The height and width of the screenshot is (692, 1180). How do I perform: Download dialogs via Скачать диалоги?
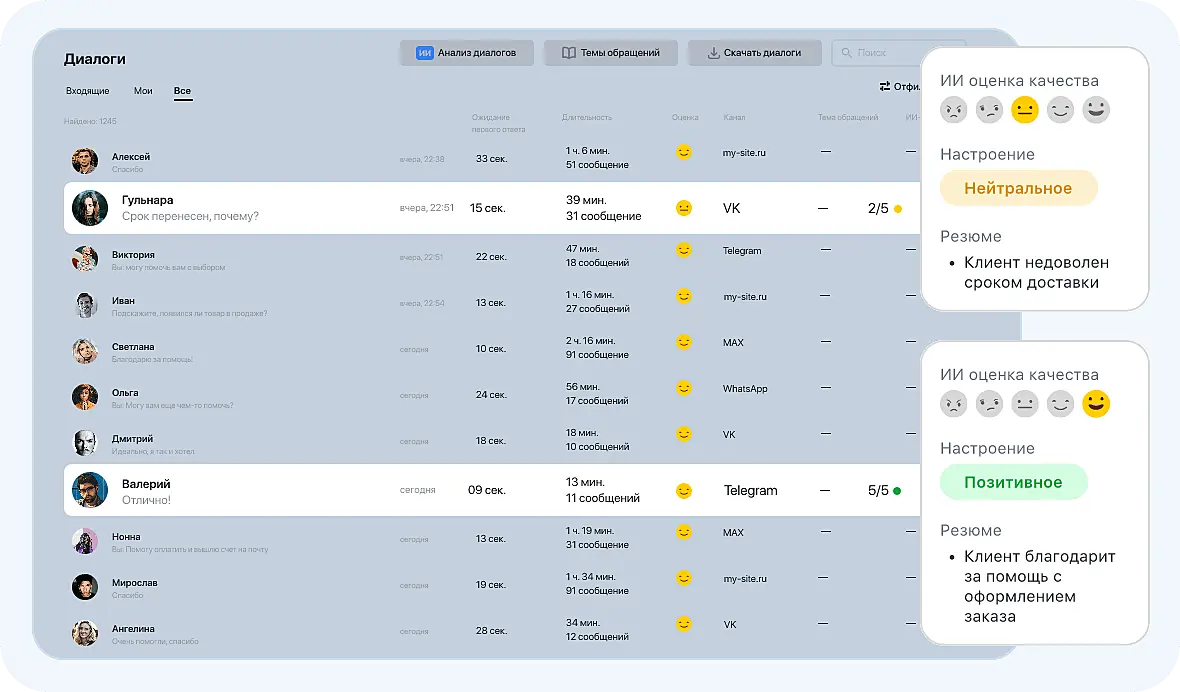(754, 53)
